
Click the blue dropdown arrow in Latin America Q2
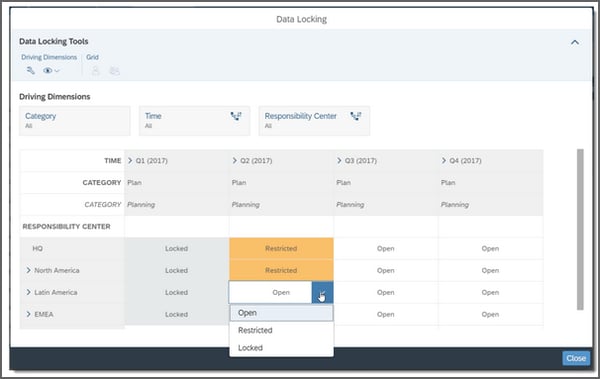(322, 292)
